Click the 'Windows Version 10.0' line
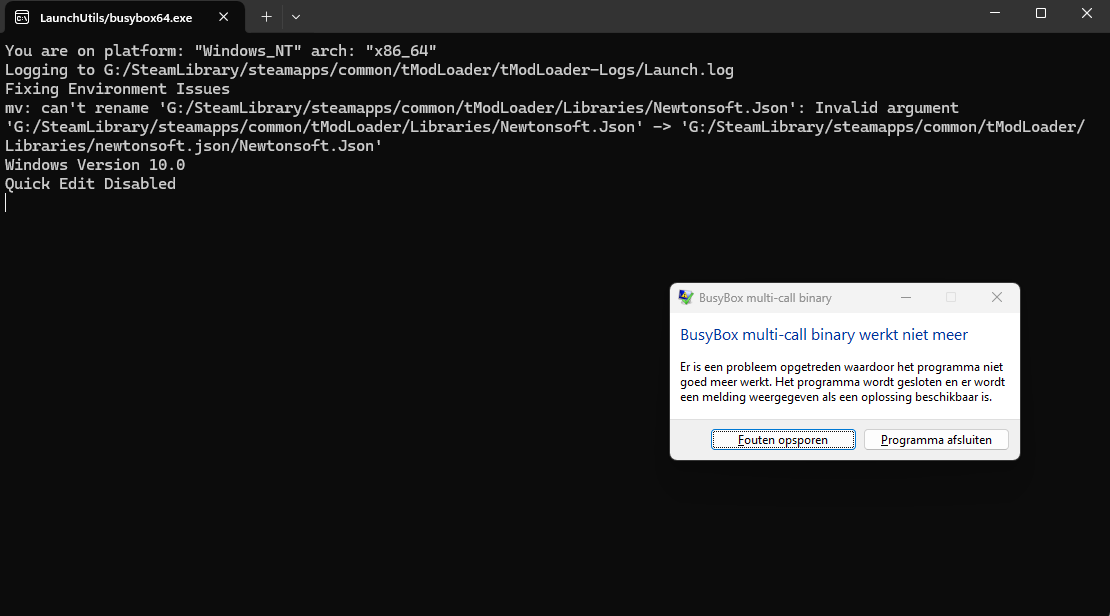 coord(95,164)
